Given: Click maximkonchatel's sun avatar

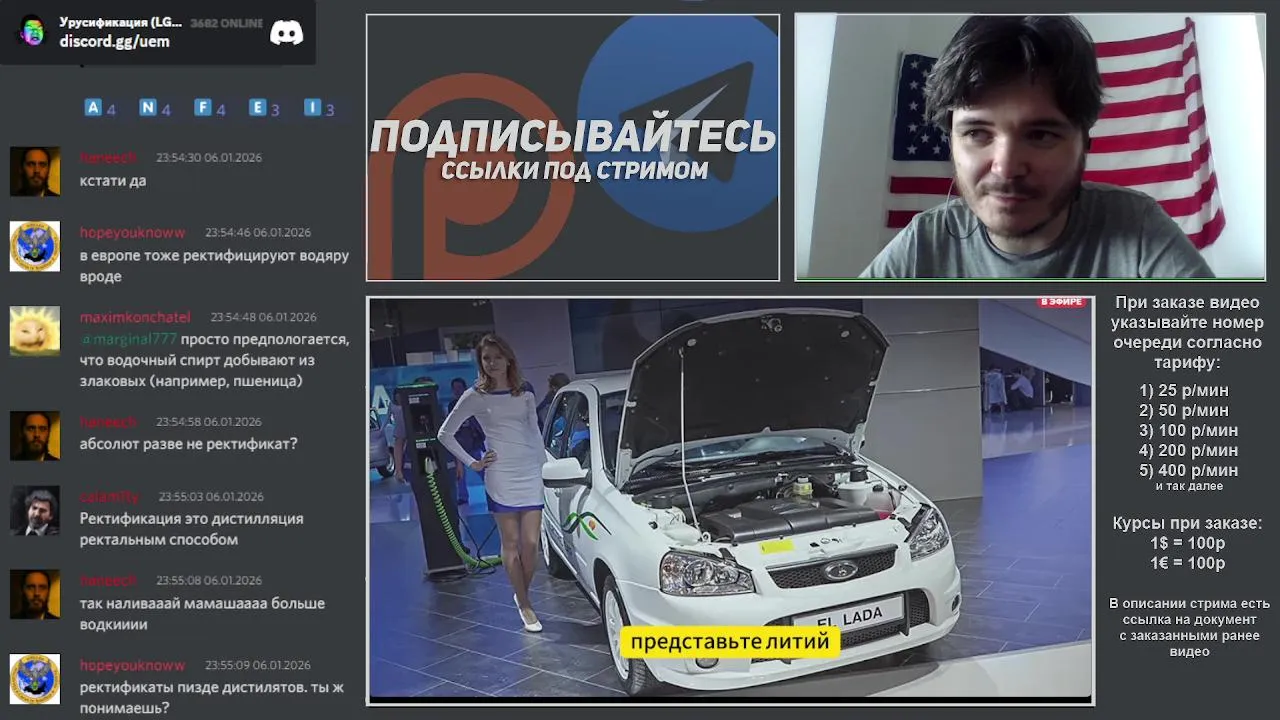Looking at the screenshot, I should (x=35, y=331).
